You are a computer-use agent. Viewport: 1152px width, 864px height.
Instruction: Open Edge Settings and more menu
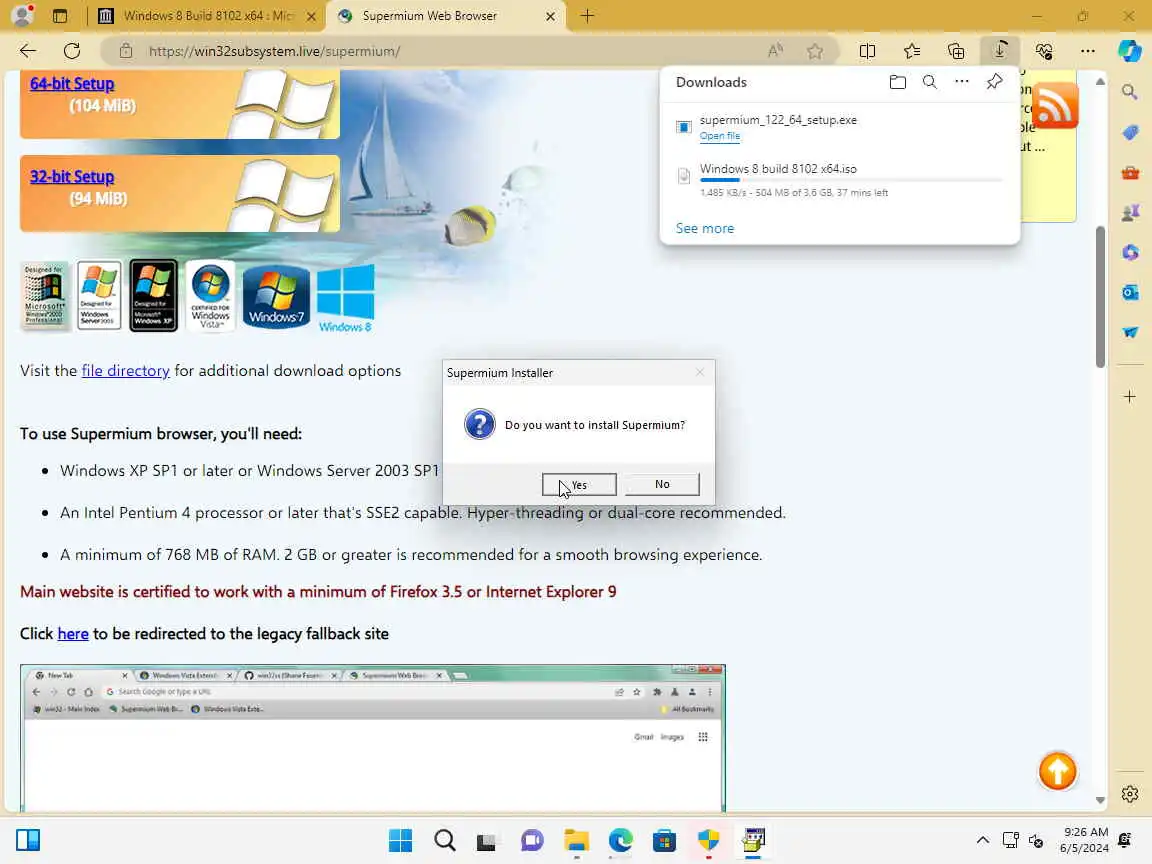1088,51
